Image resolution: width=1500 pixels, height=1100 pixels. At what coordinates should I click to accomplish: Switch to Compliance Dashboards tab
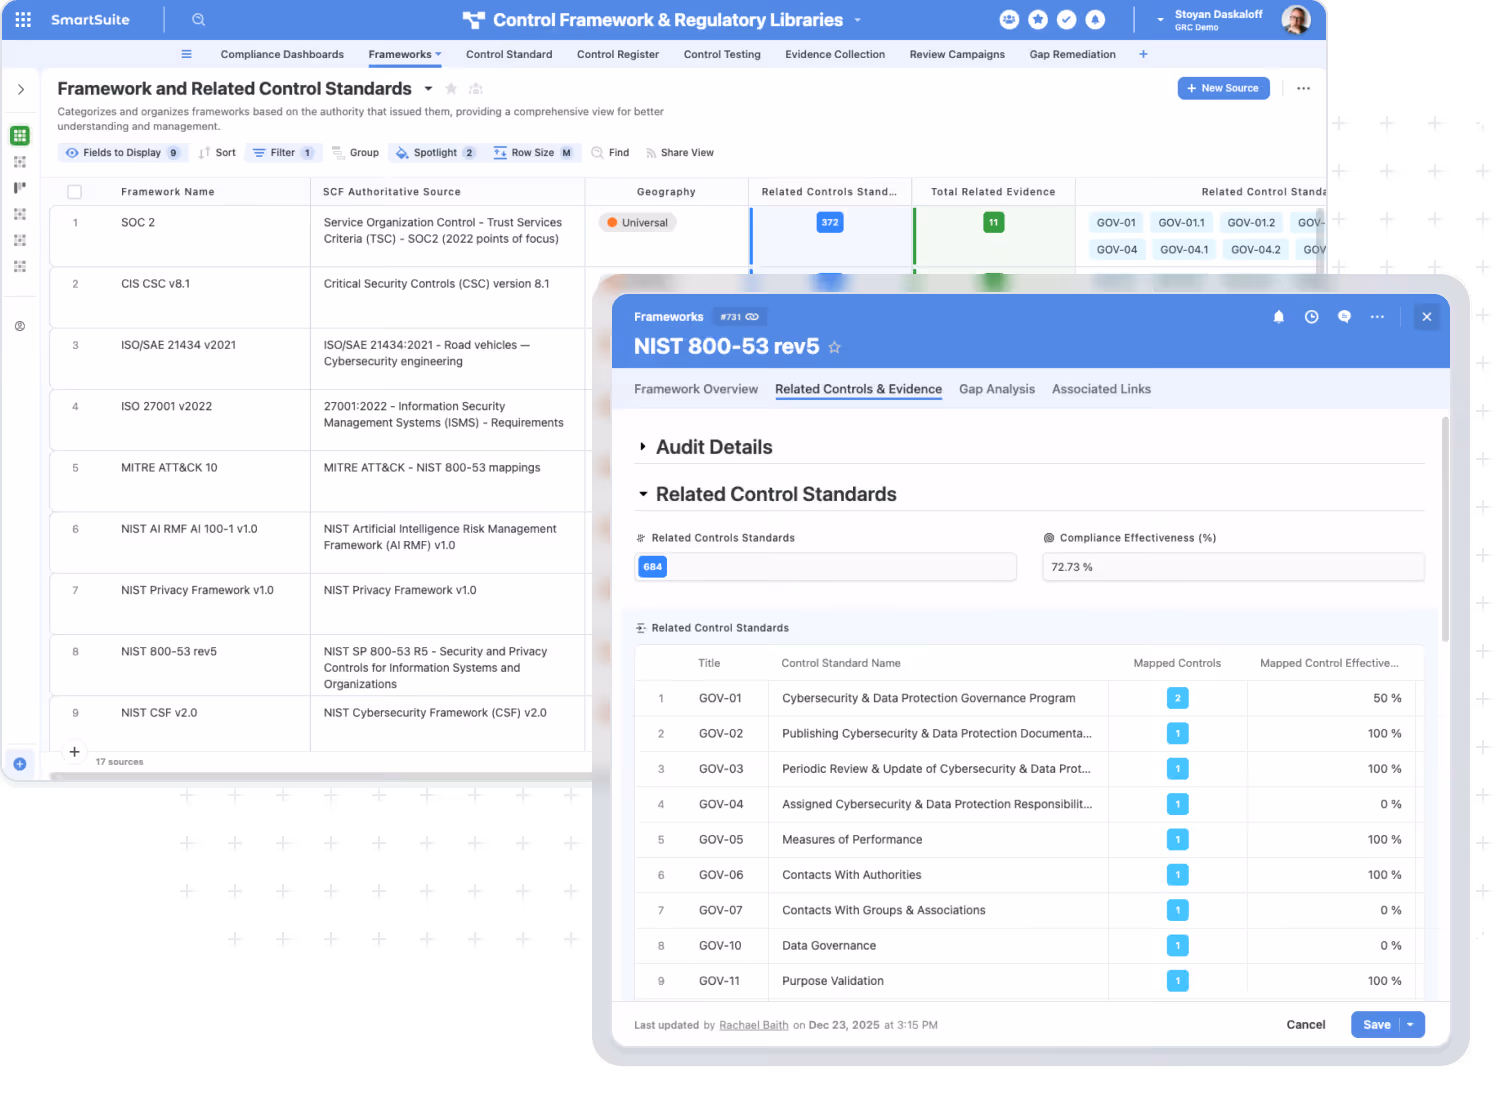[x=282, y=54]
